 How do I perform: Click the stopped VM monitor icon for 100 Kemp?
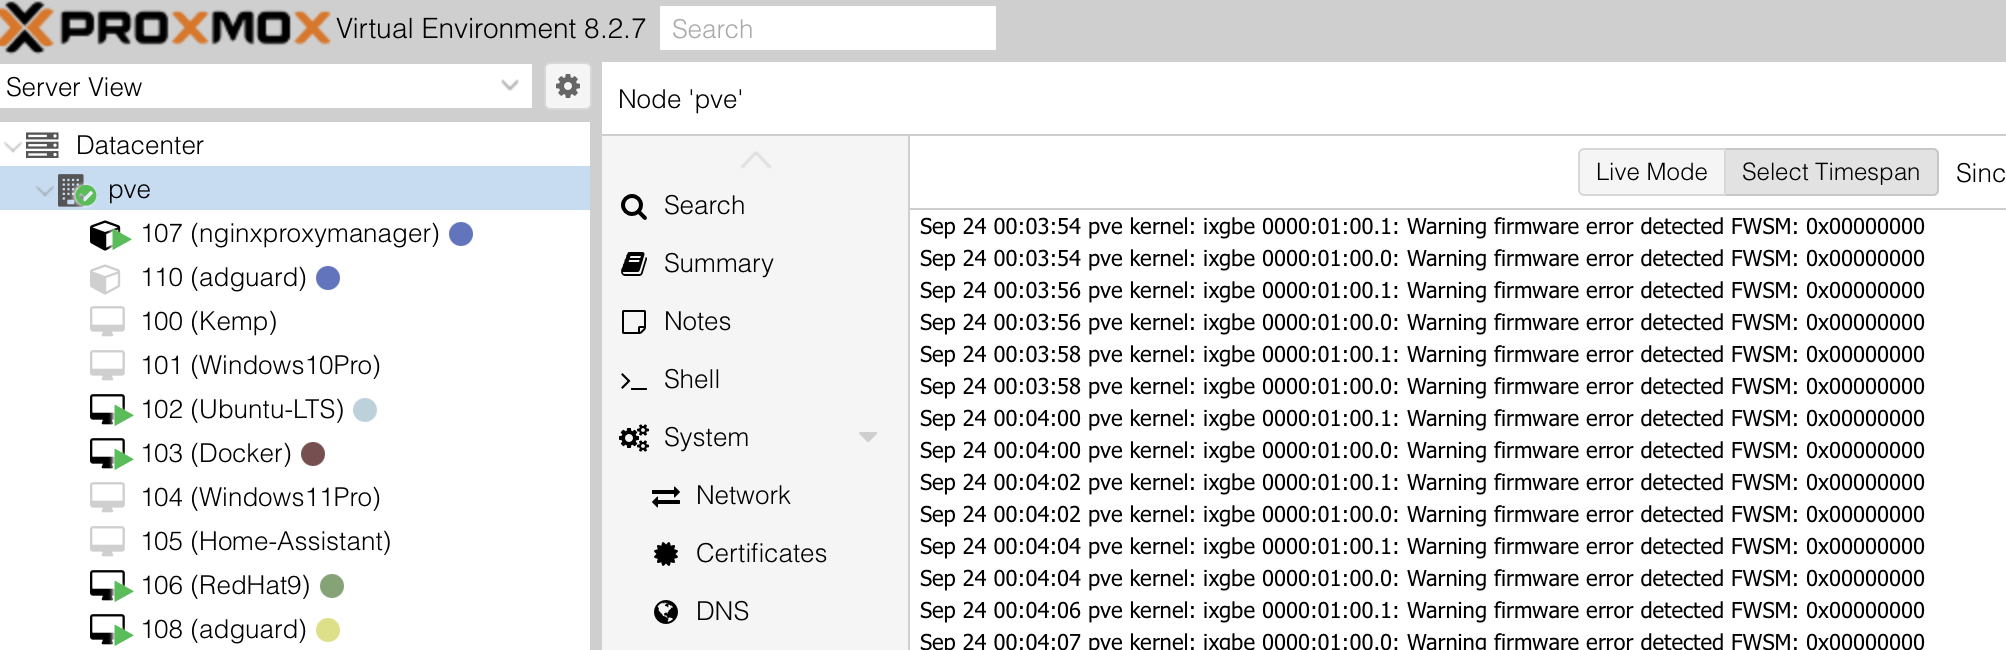coord(107,321)
